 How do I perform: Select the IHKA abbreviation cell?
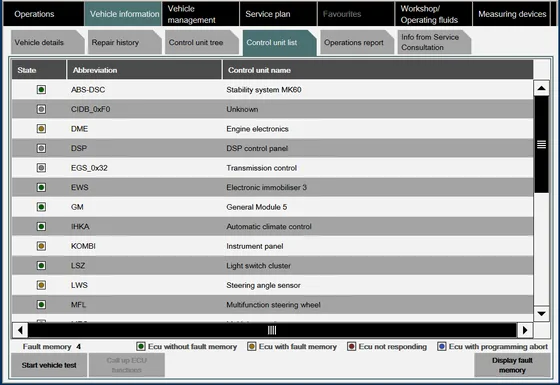pos(80,227)
